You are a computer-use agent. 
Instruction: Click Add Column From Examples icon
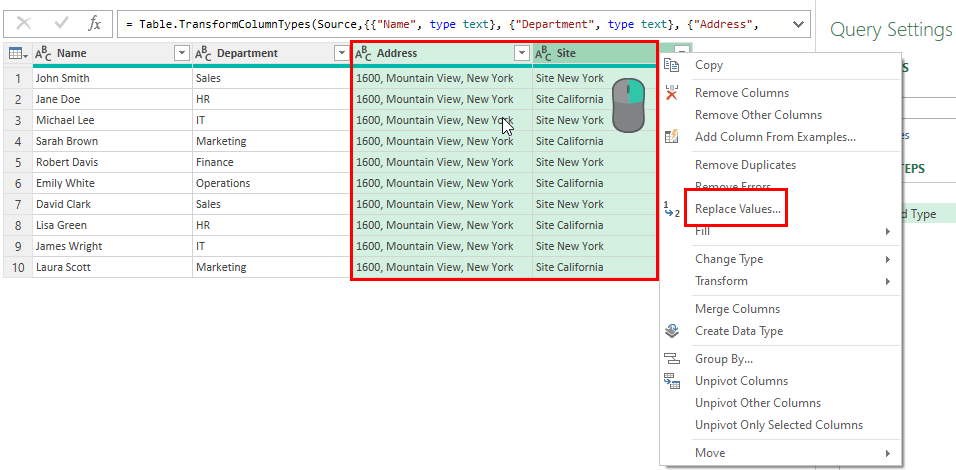671,137
